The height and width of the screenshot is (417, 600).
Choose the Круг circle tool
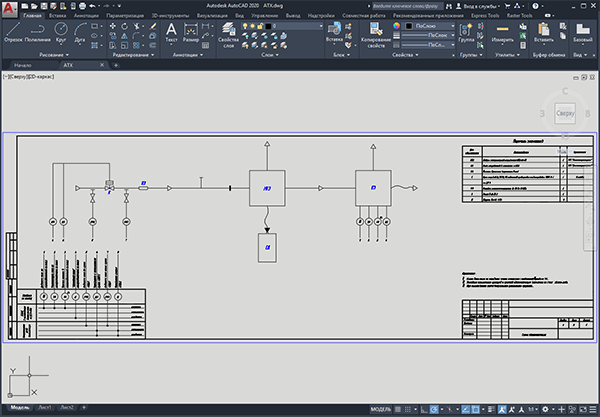tap(61, 32)
